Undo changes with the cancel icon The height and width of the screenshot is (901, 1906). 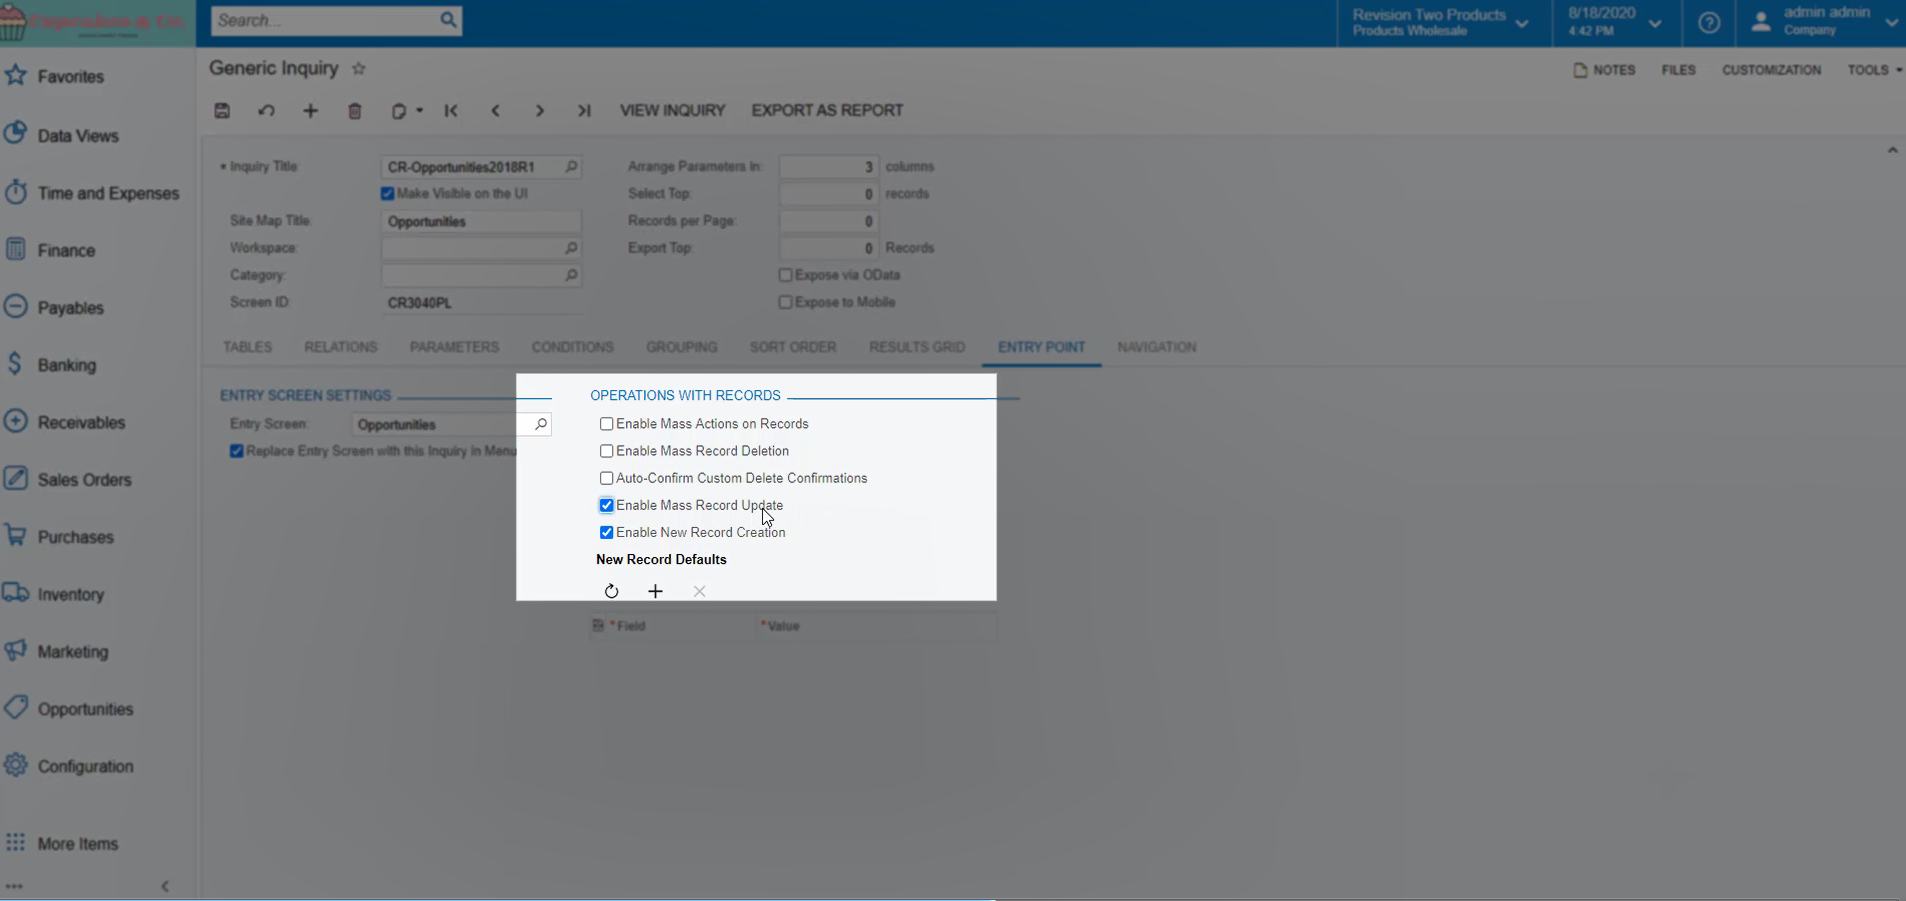(266, 111)
